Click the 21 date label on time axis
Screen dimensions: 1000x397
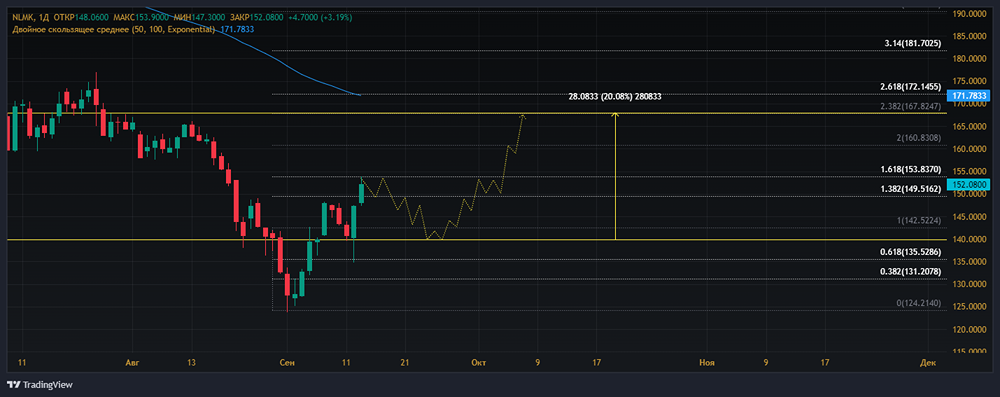tap(404, 363)
